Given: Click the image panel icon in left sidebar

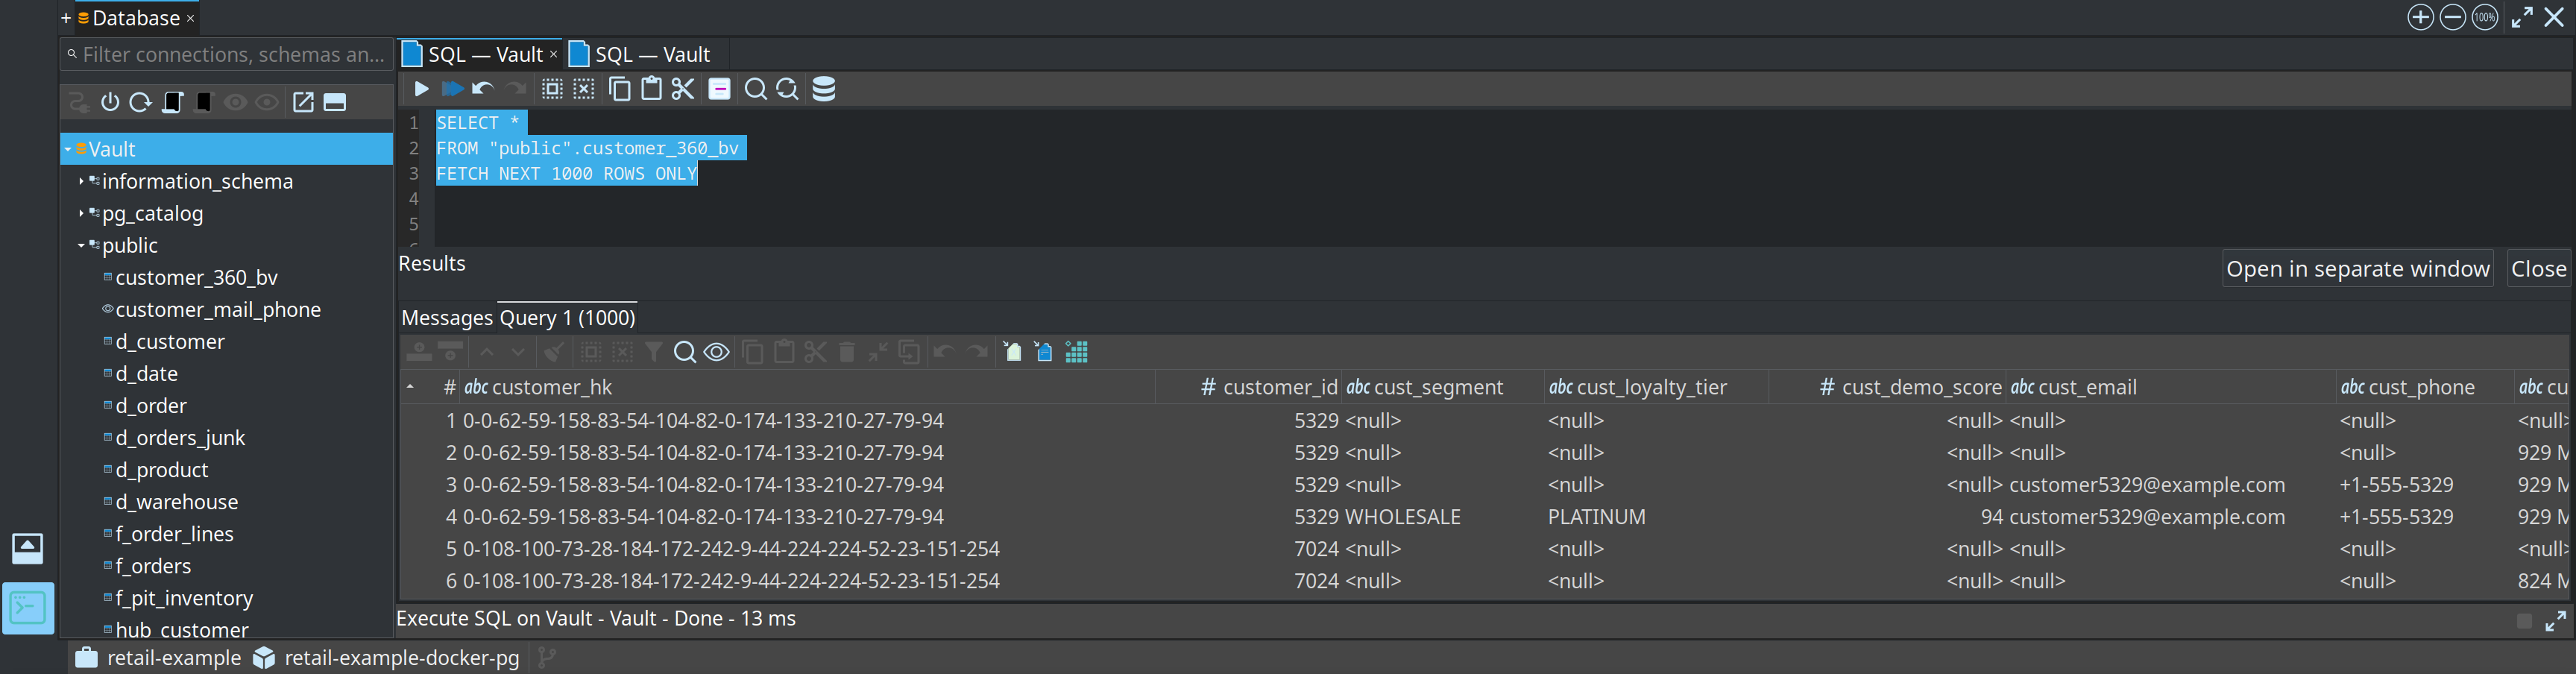Looking at the screenshot, I should coord(28,548).
